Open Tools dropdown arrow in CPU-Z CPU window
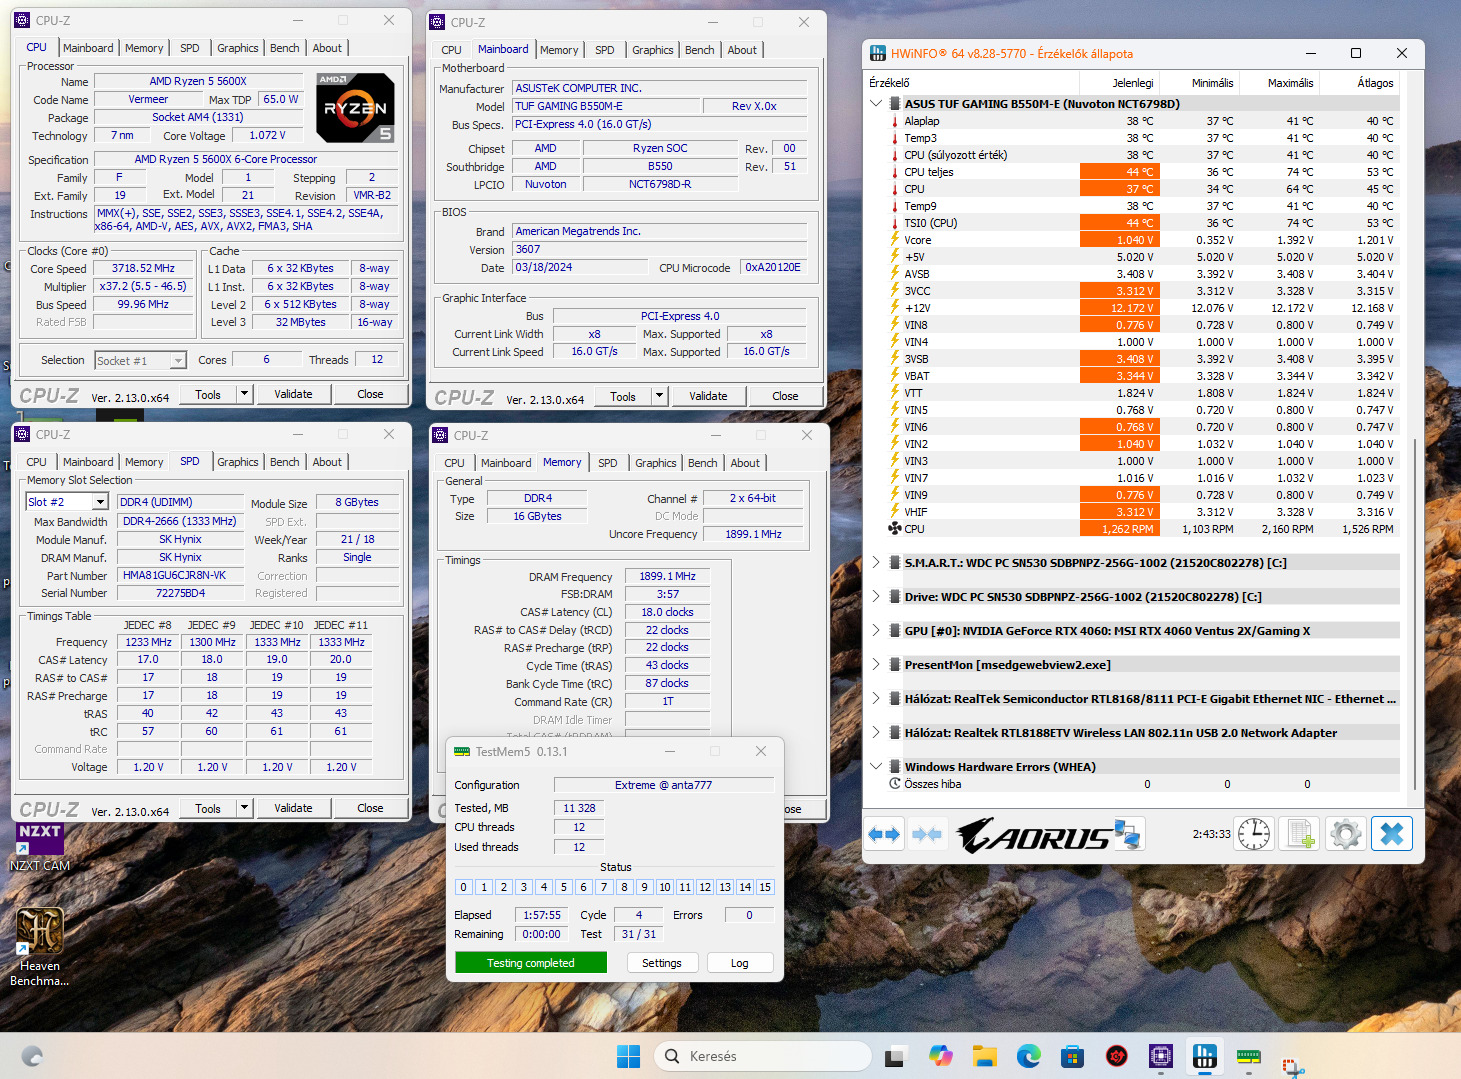 [244, 394]
